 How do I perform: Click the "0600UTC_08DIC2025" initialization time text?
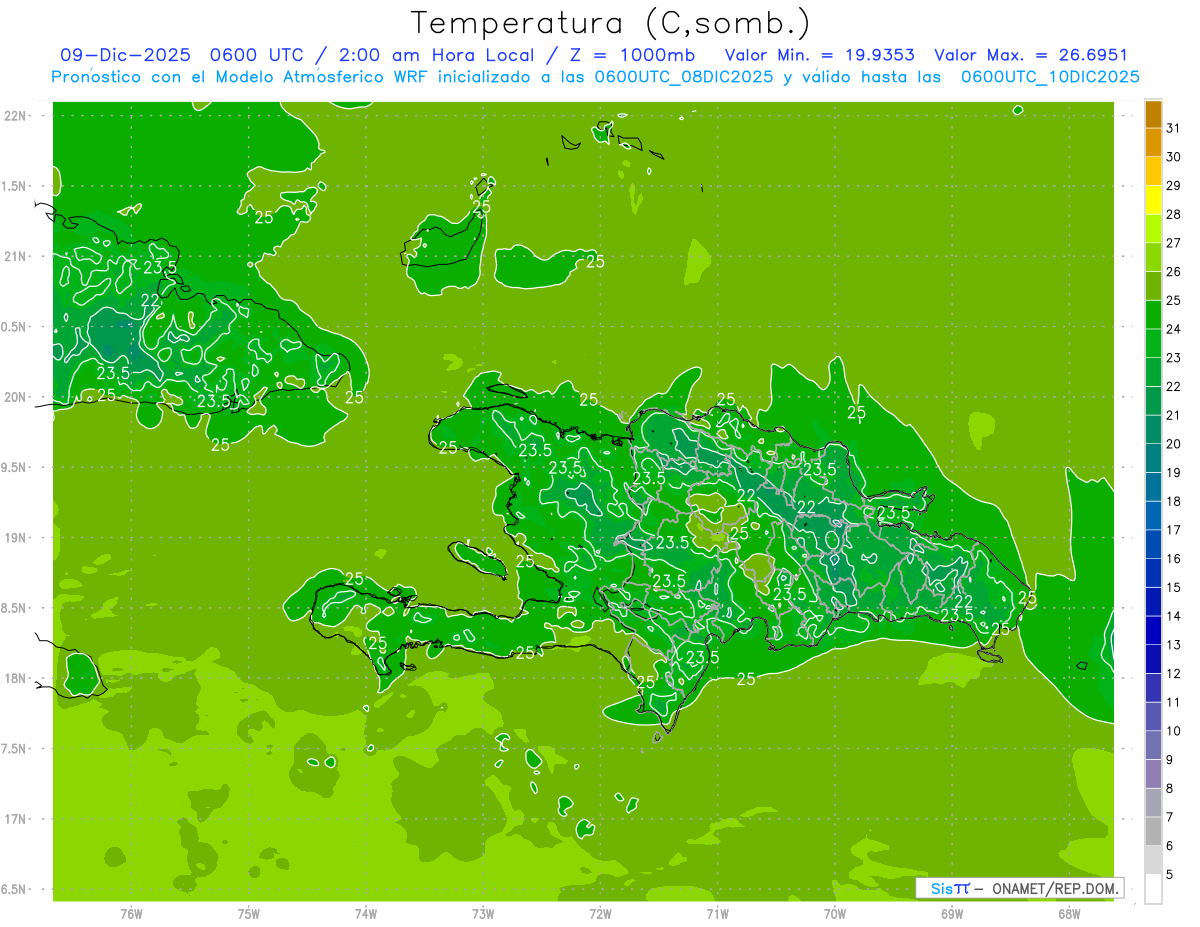coord(684,77)
